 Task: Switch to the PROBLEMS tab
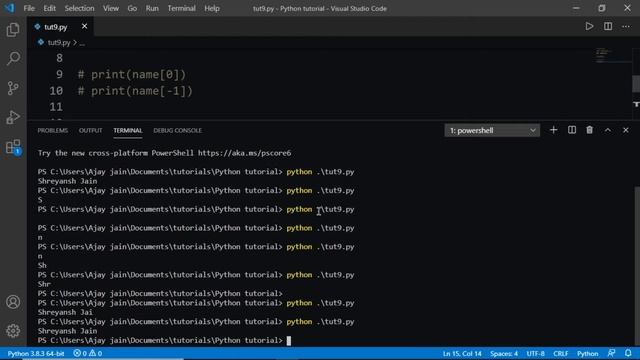(x=53, y=131)
